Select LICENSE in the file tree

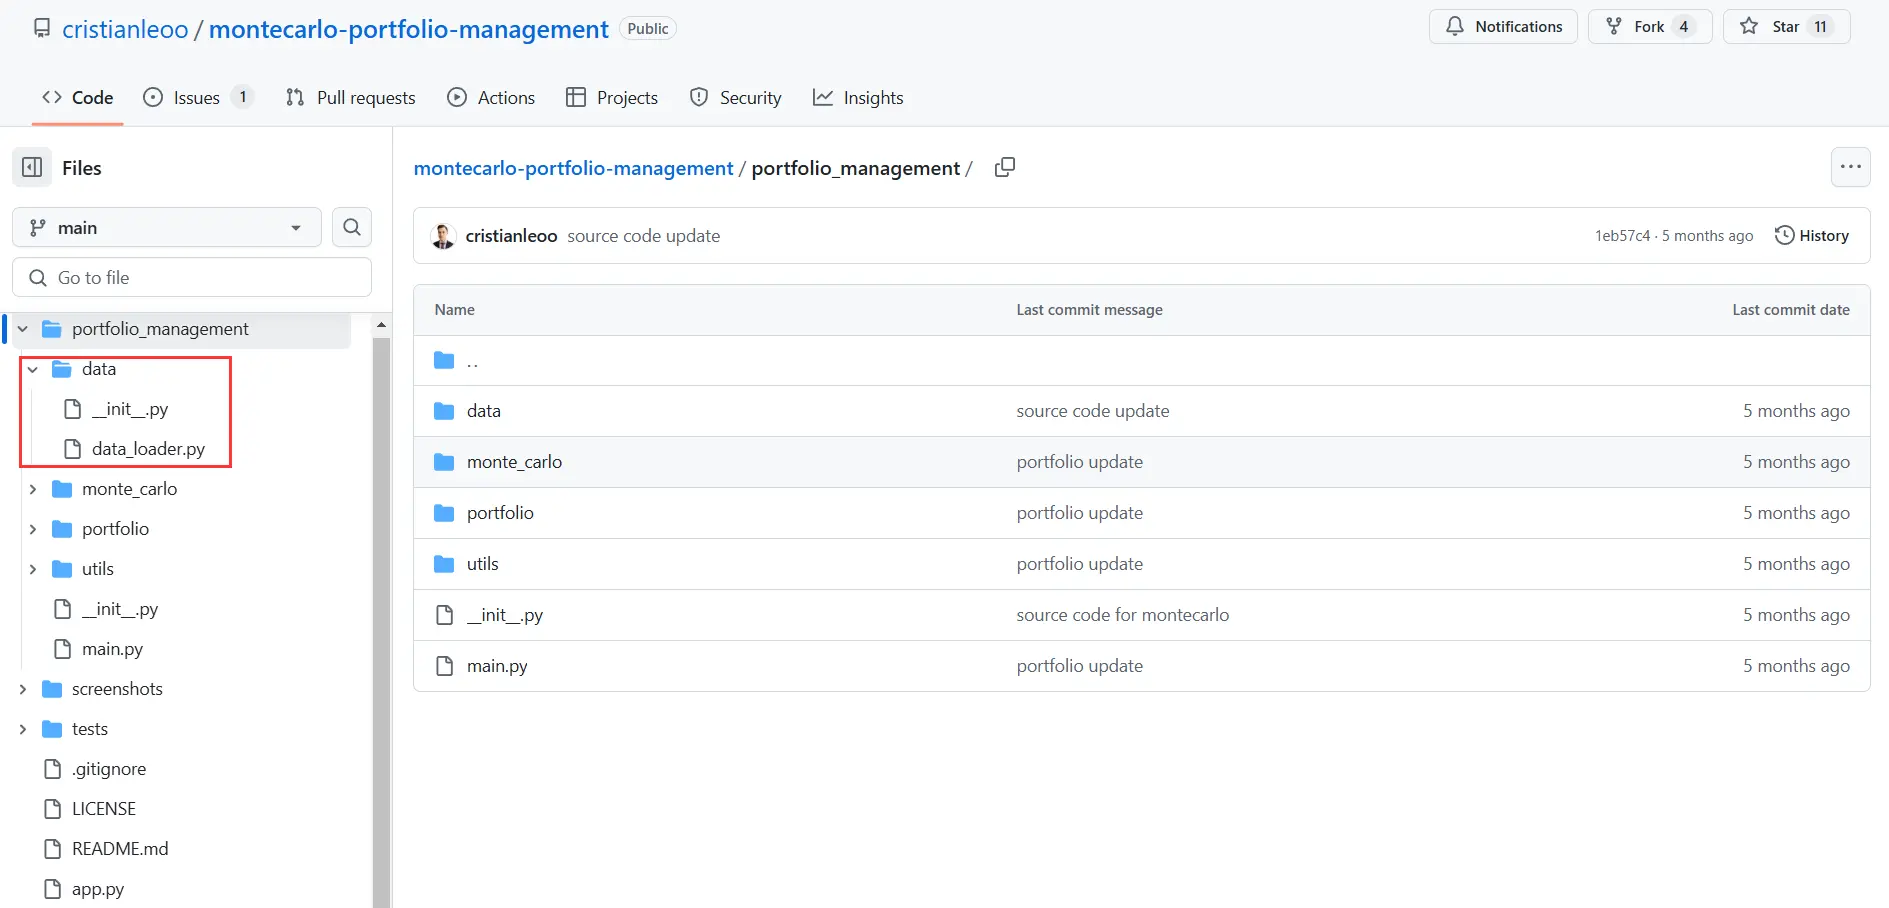pyautogui.click(x=104, y=809)
